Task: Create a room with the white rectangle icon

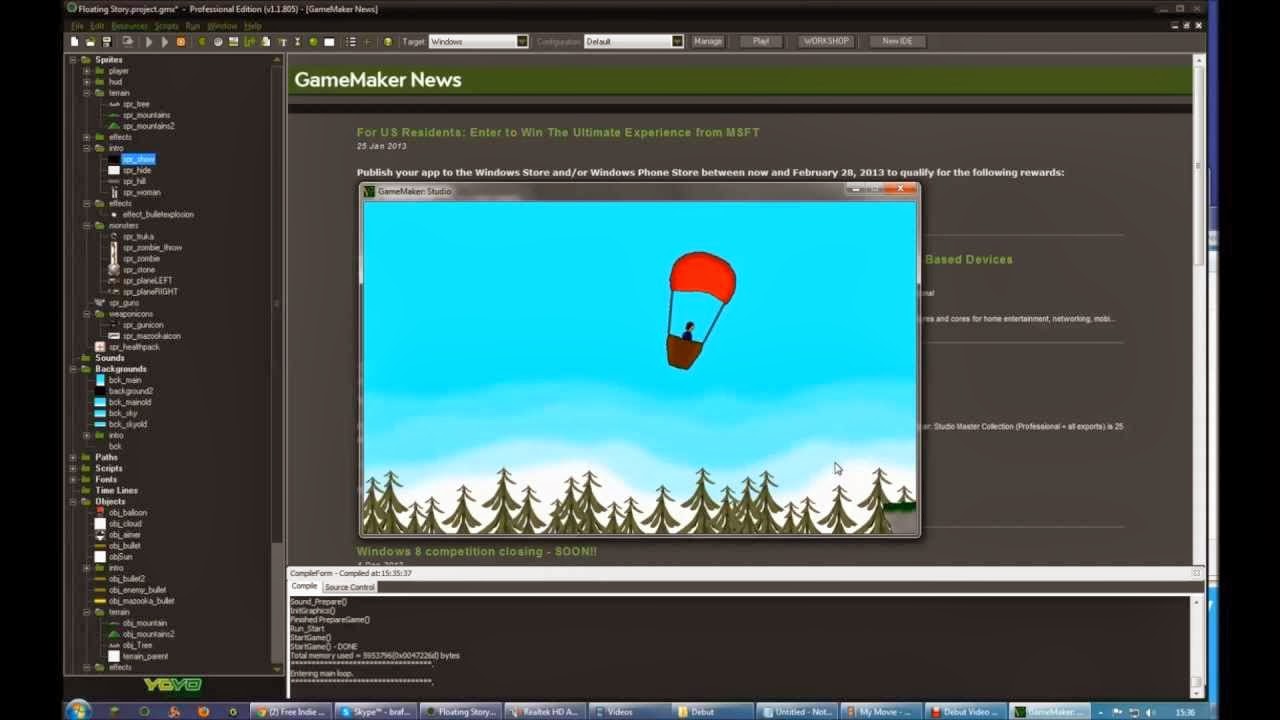Action: (329, 42)
